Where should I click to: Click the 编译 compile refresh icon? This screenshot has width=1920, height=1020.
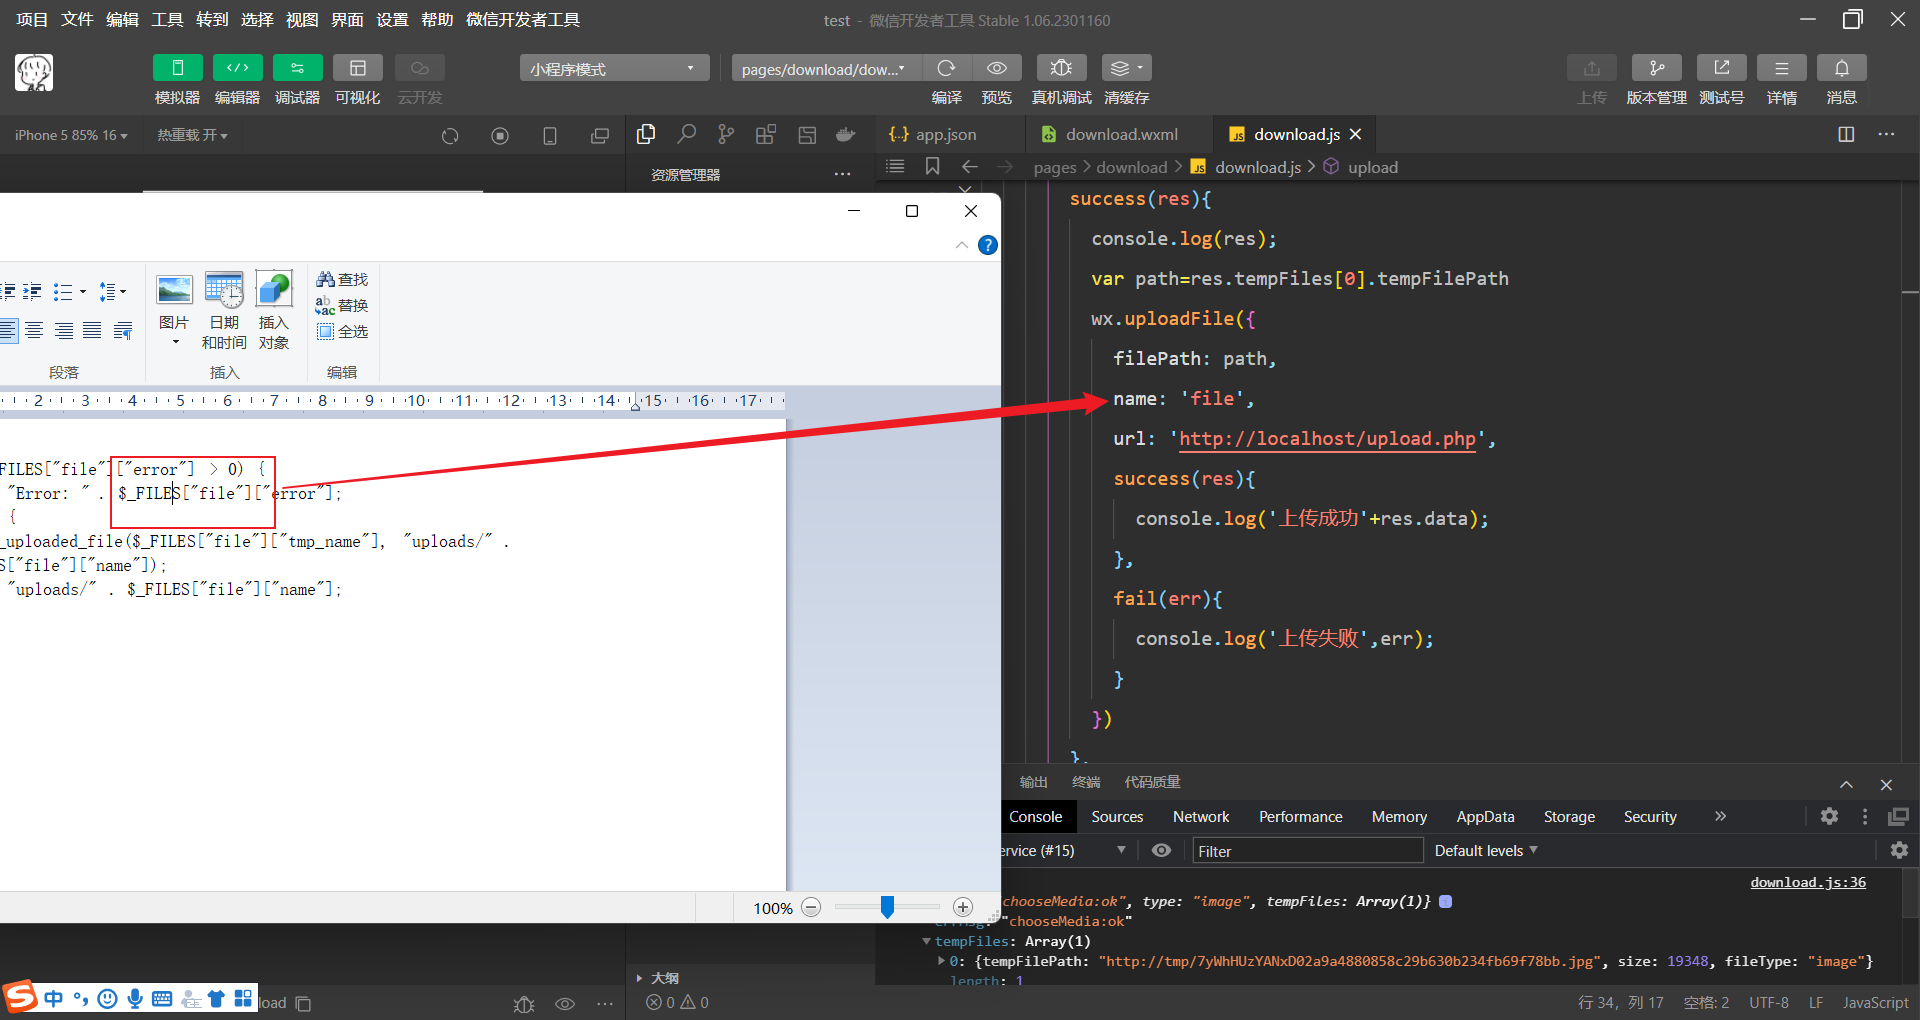(x=946, y=68)
